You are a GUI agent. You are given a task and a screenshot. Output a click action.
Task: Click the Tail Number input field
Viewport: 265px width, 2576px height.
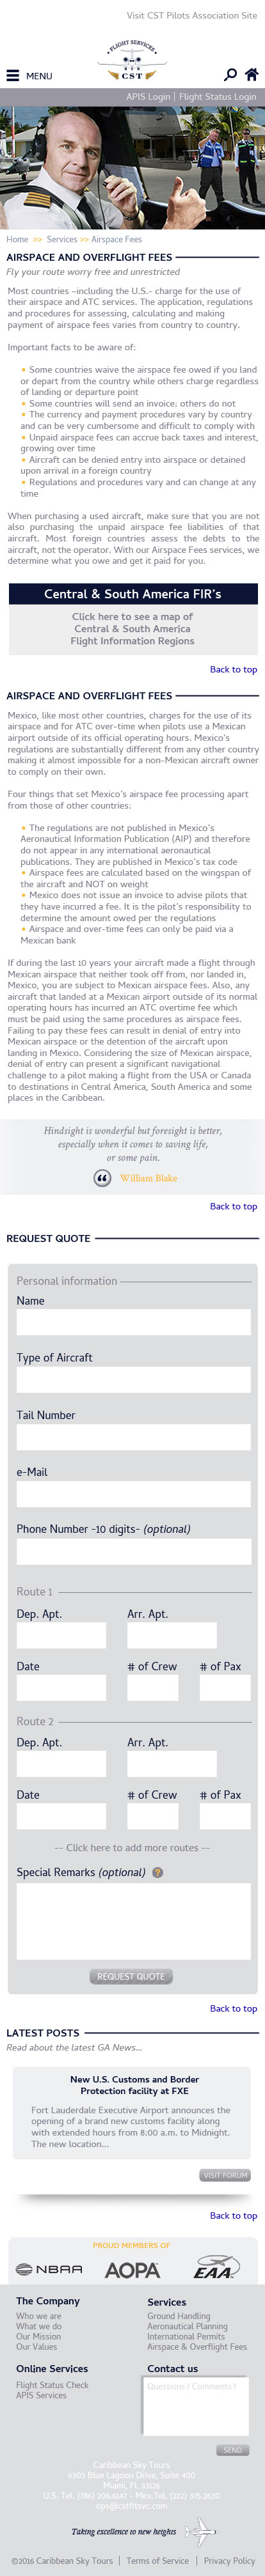[x=133, y=1437]
